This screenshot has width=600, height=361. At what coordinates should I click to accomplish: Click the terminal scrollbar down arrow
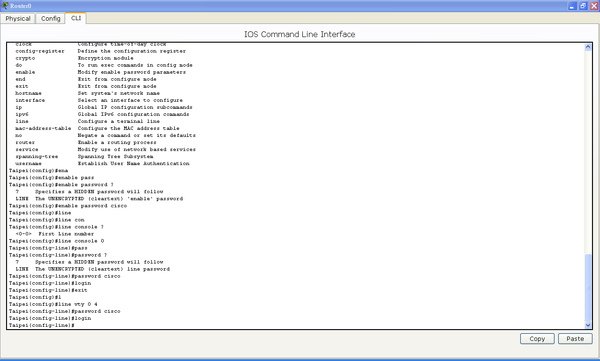pyautogui.click(x=588, y=325)
